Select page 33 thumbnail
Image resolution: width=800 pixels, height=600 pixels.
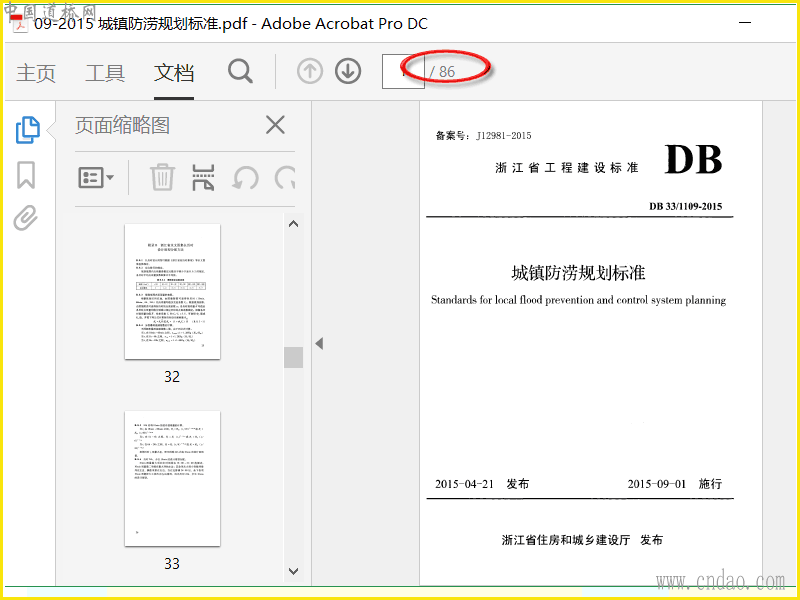[172, 479]
